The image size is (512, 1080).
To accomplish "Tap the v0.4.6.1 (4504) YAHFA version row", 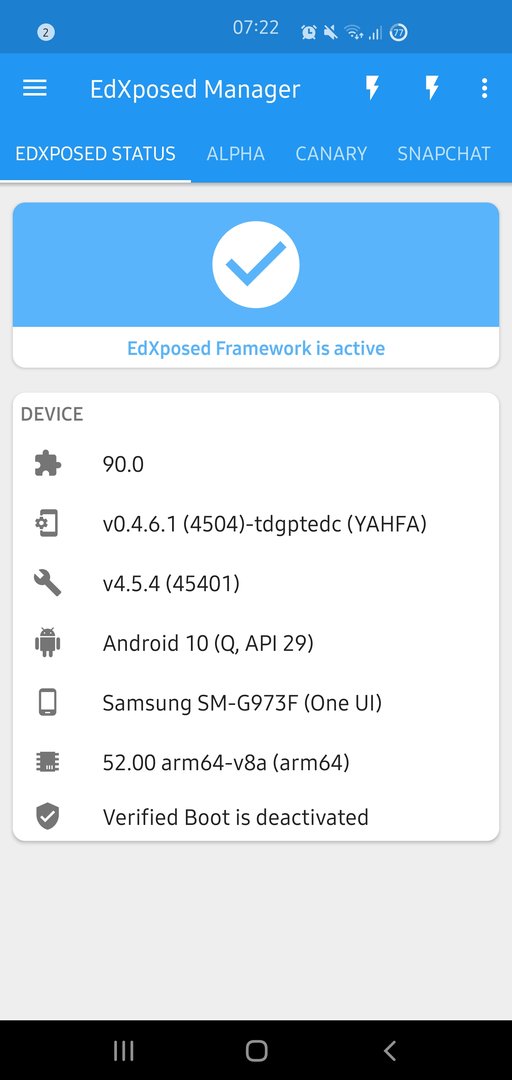I will point(256,524).
